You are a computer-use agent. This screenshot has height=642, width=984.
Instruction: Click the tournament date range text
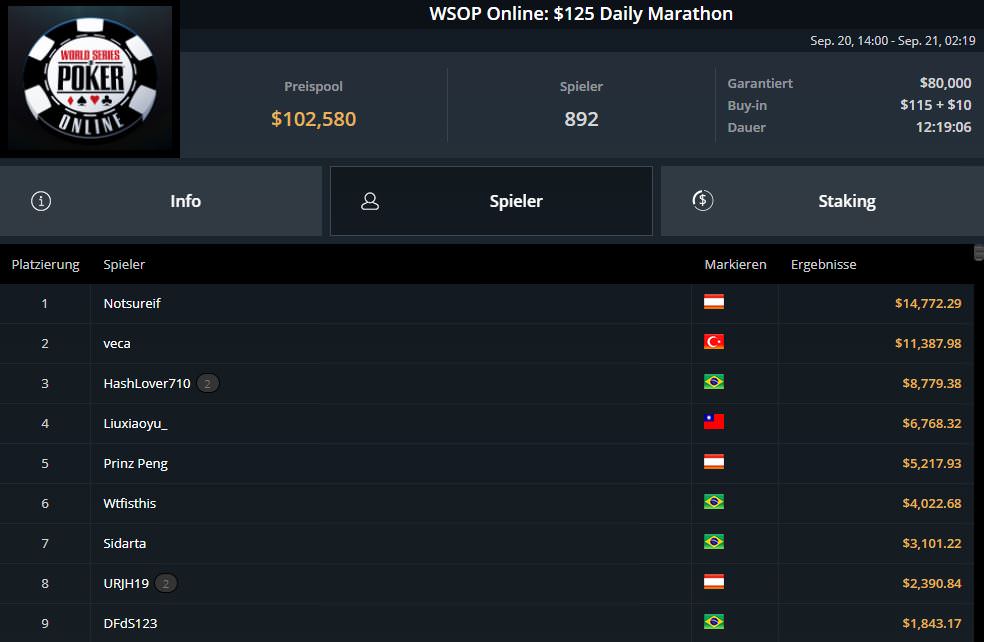(892, 41)
